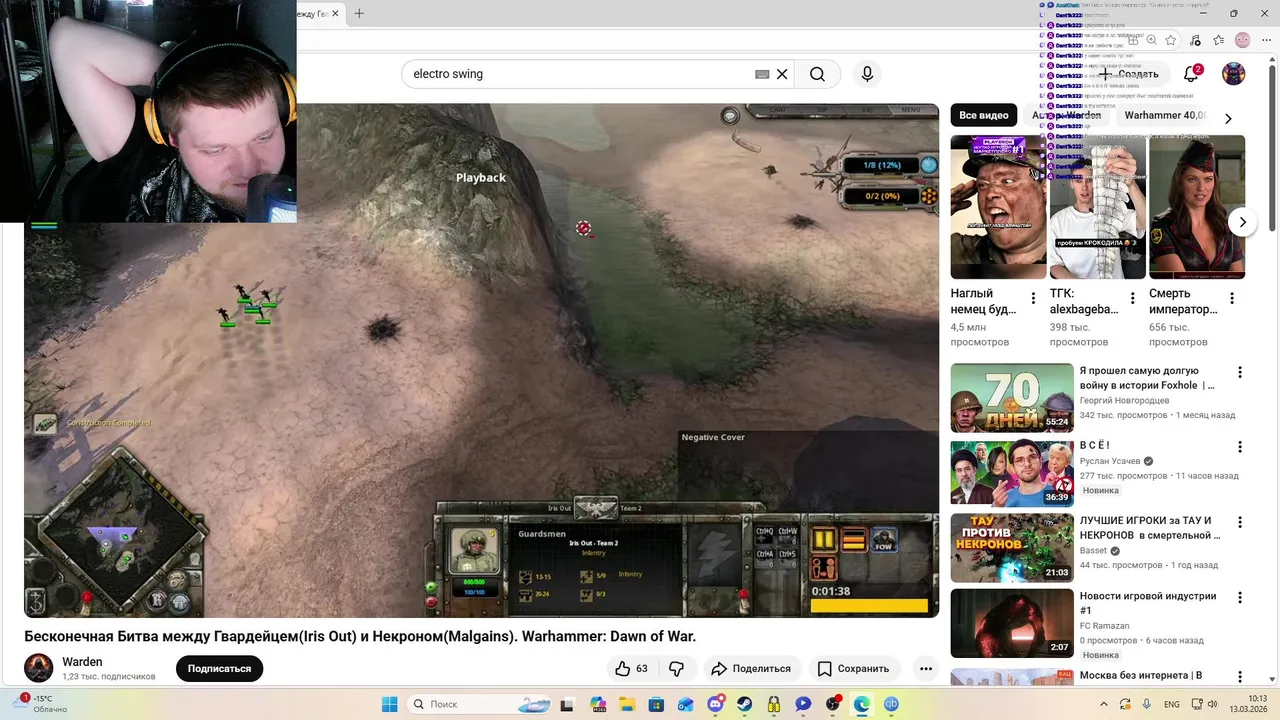Dislike the video with thumbs down
Image resolution: width=1280 pixels, height=720 pixels.
pos(677,668)
